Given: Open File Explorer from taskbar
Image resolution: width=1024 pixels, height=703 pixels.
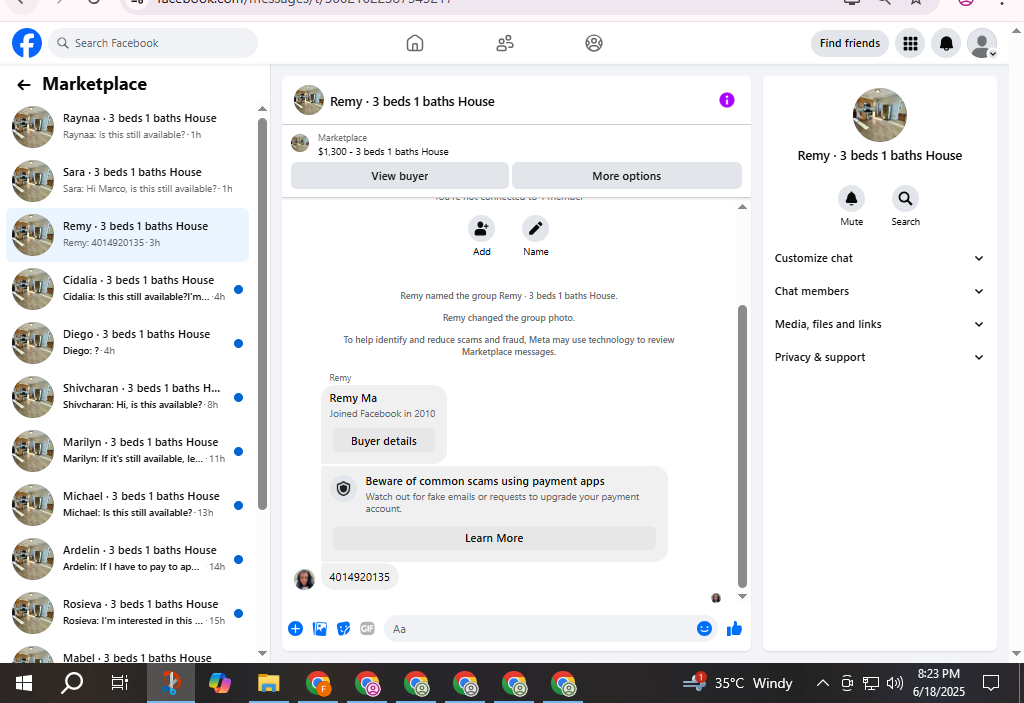Looking at the screenshot, I should pyautogui.click(x=268, y=683).
